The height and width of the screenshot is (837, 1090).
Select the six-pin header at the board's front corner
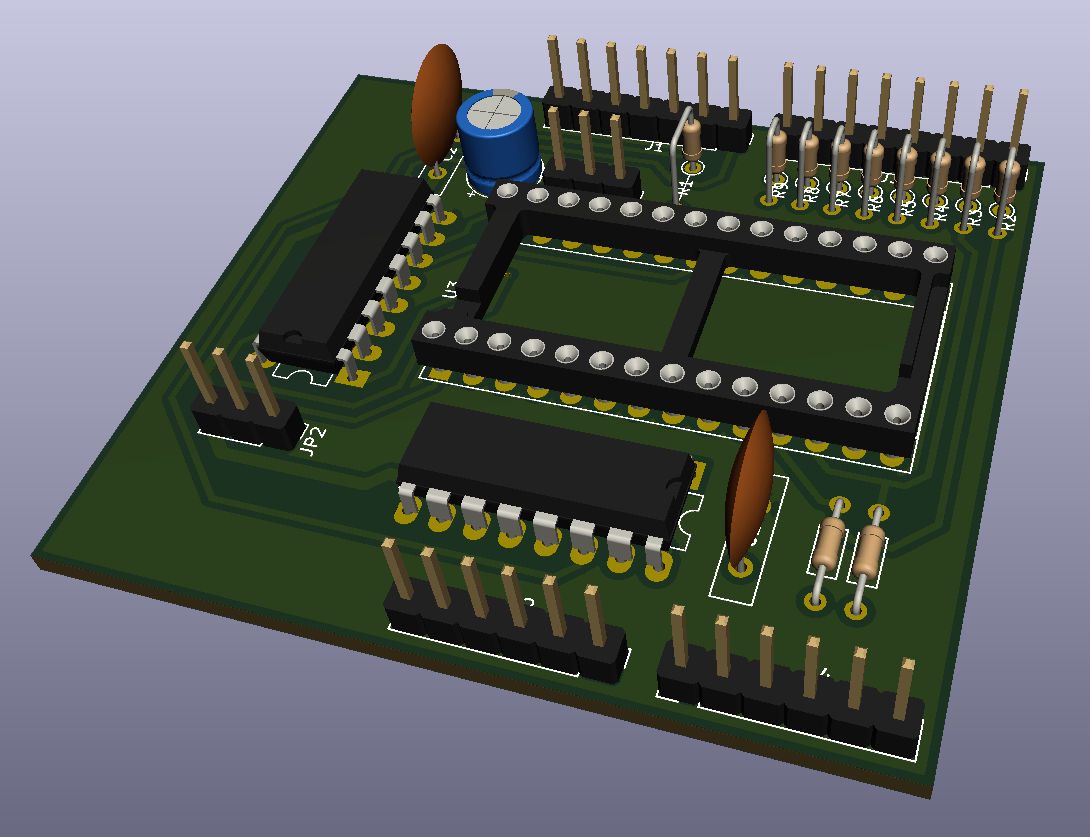(789, 685)
